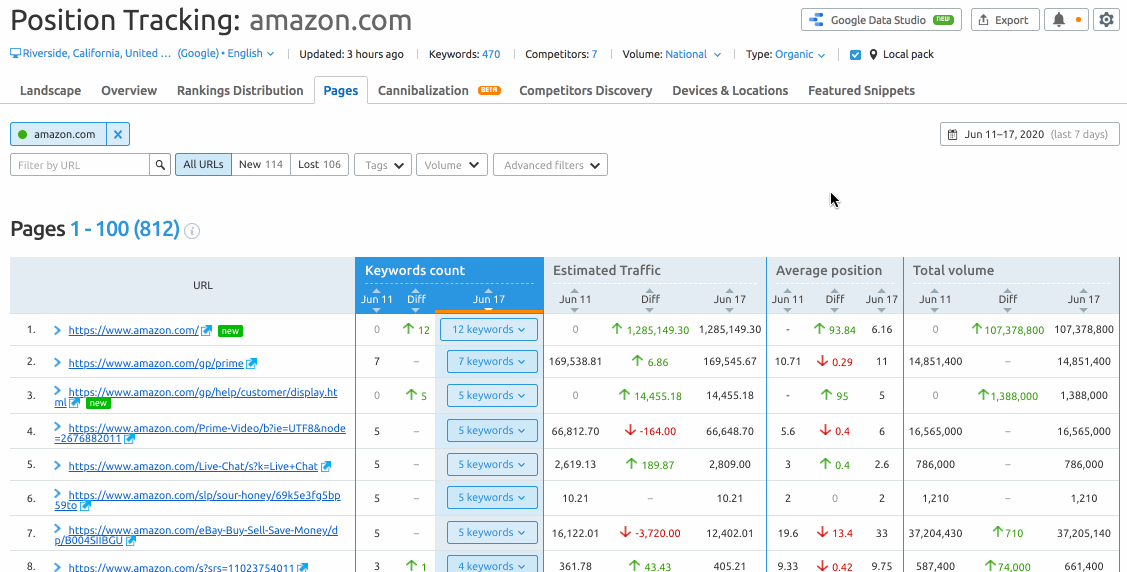The image size is (1127, 572).
Task: Open 5 keywords dropdown for Prime-Video row
Action: 492,430
